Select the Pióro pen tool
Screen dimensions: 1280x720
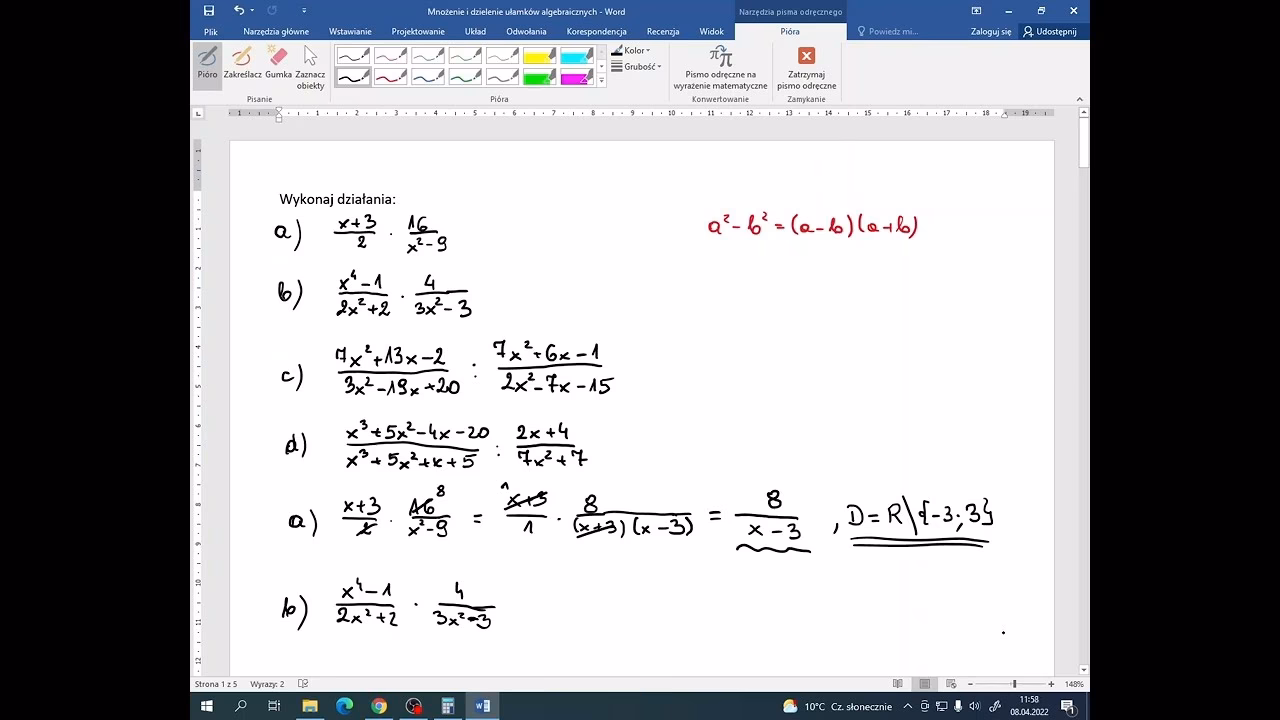(x=207, y=66)
